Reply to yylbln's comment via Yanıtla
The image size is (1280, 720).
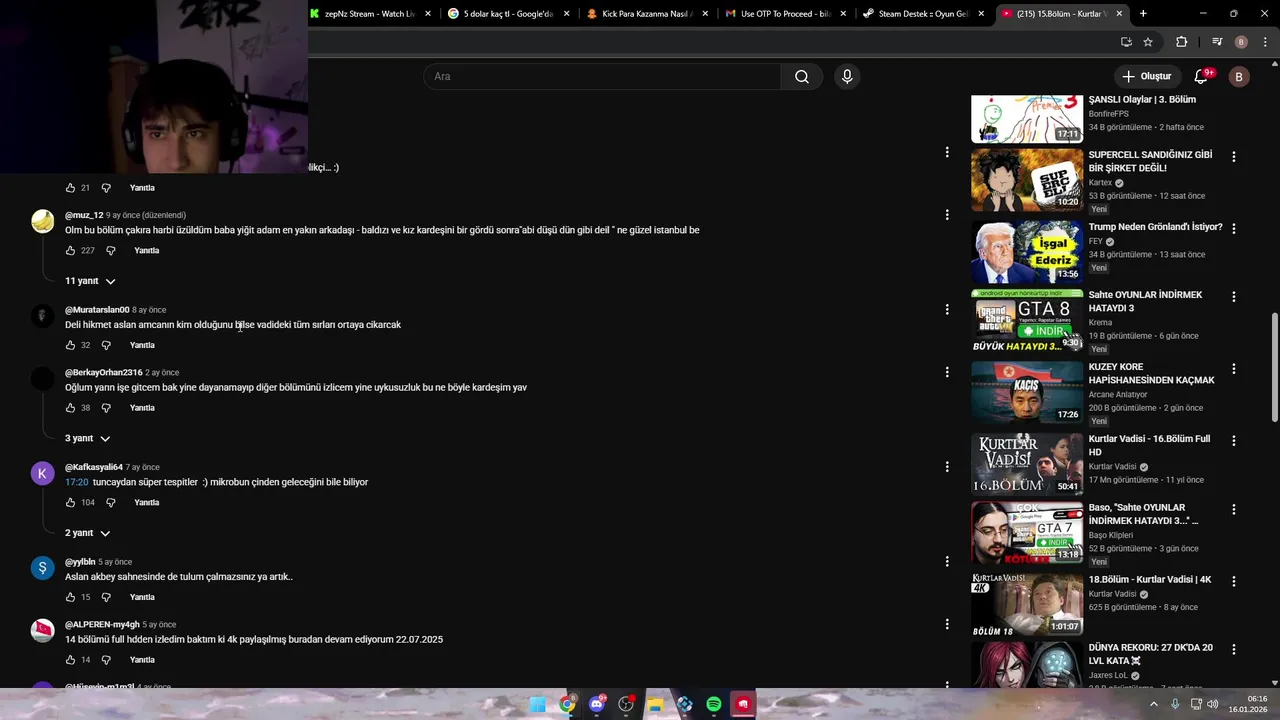(142, 597)
